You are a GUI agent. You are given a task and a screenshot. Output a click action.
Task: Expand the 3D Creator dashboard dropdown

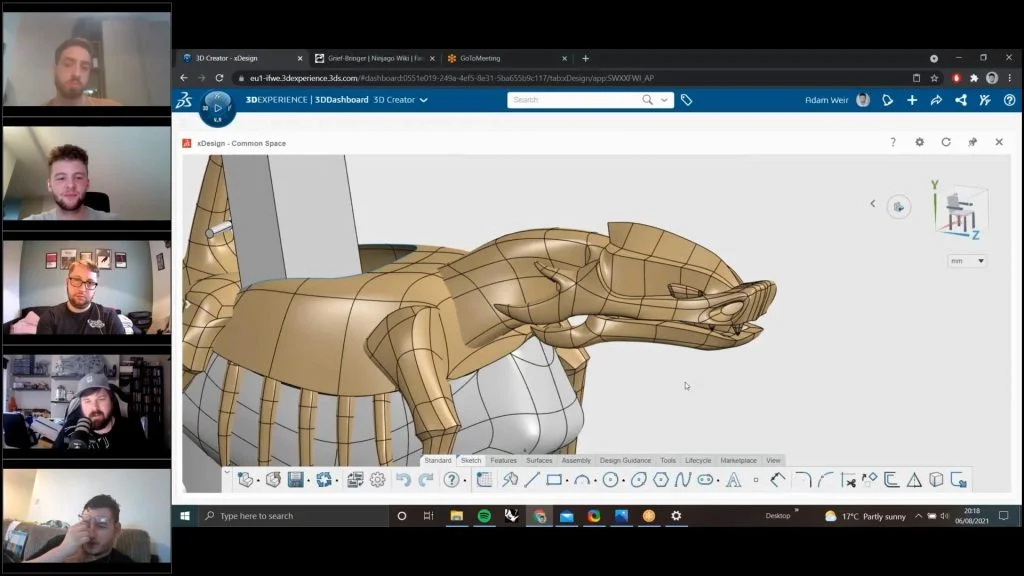click(423, 100)
